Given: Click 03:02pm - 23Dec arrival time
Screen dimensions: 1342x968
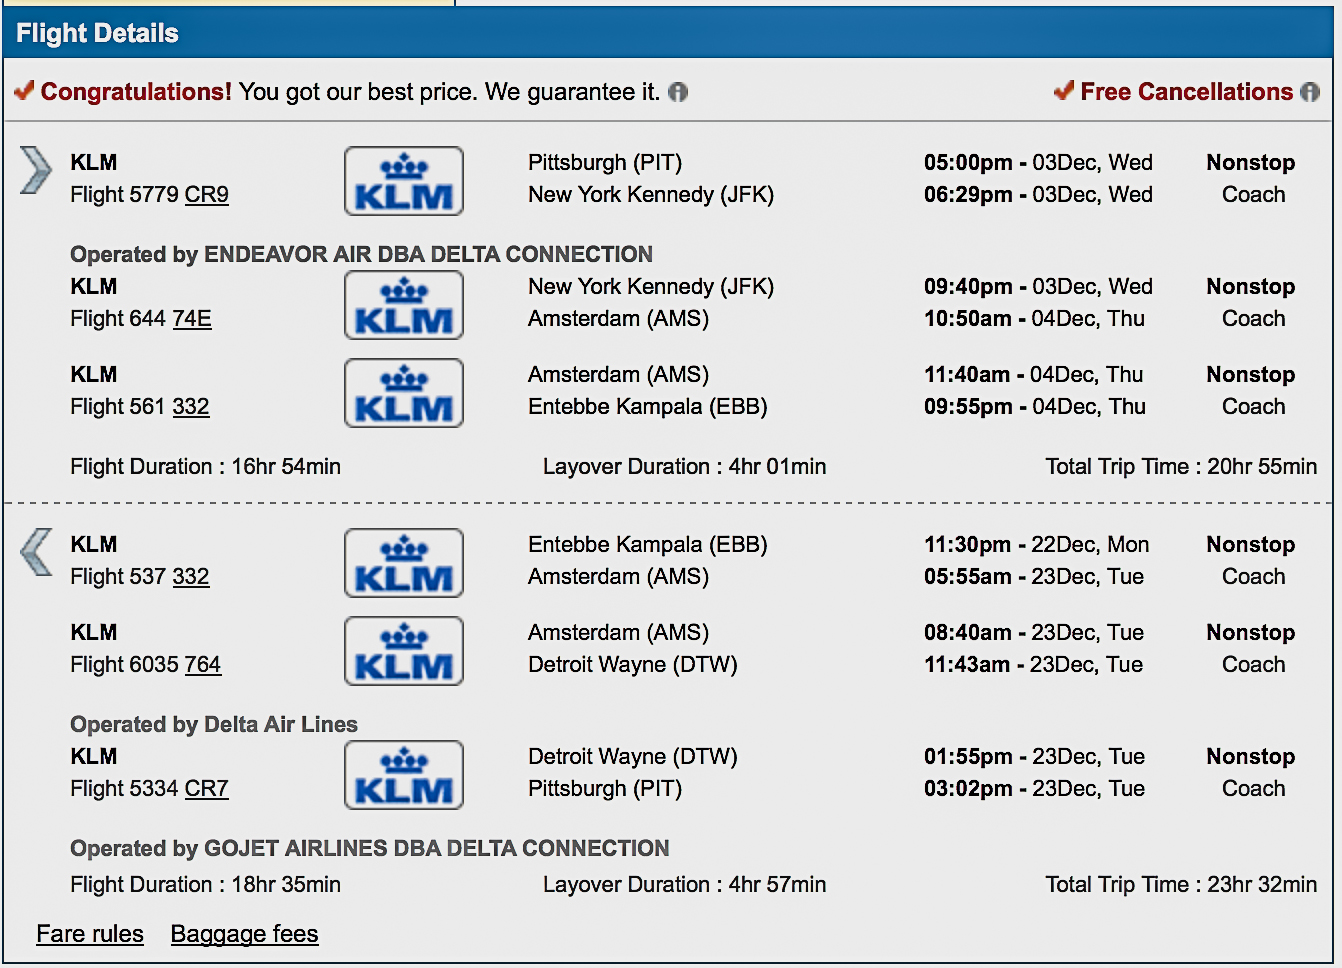Looking at the screenshot, I should 1034,789.
